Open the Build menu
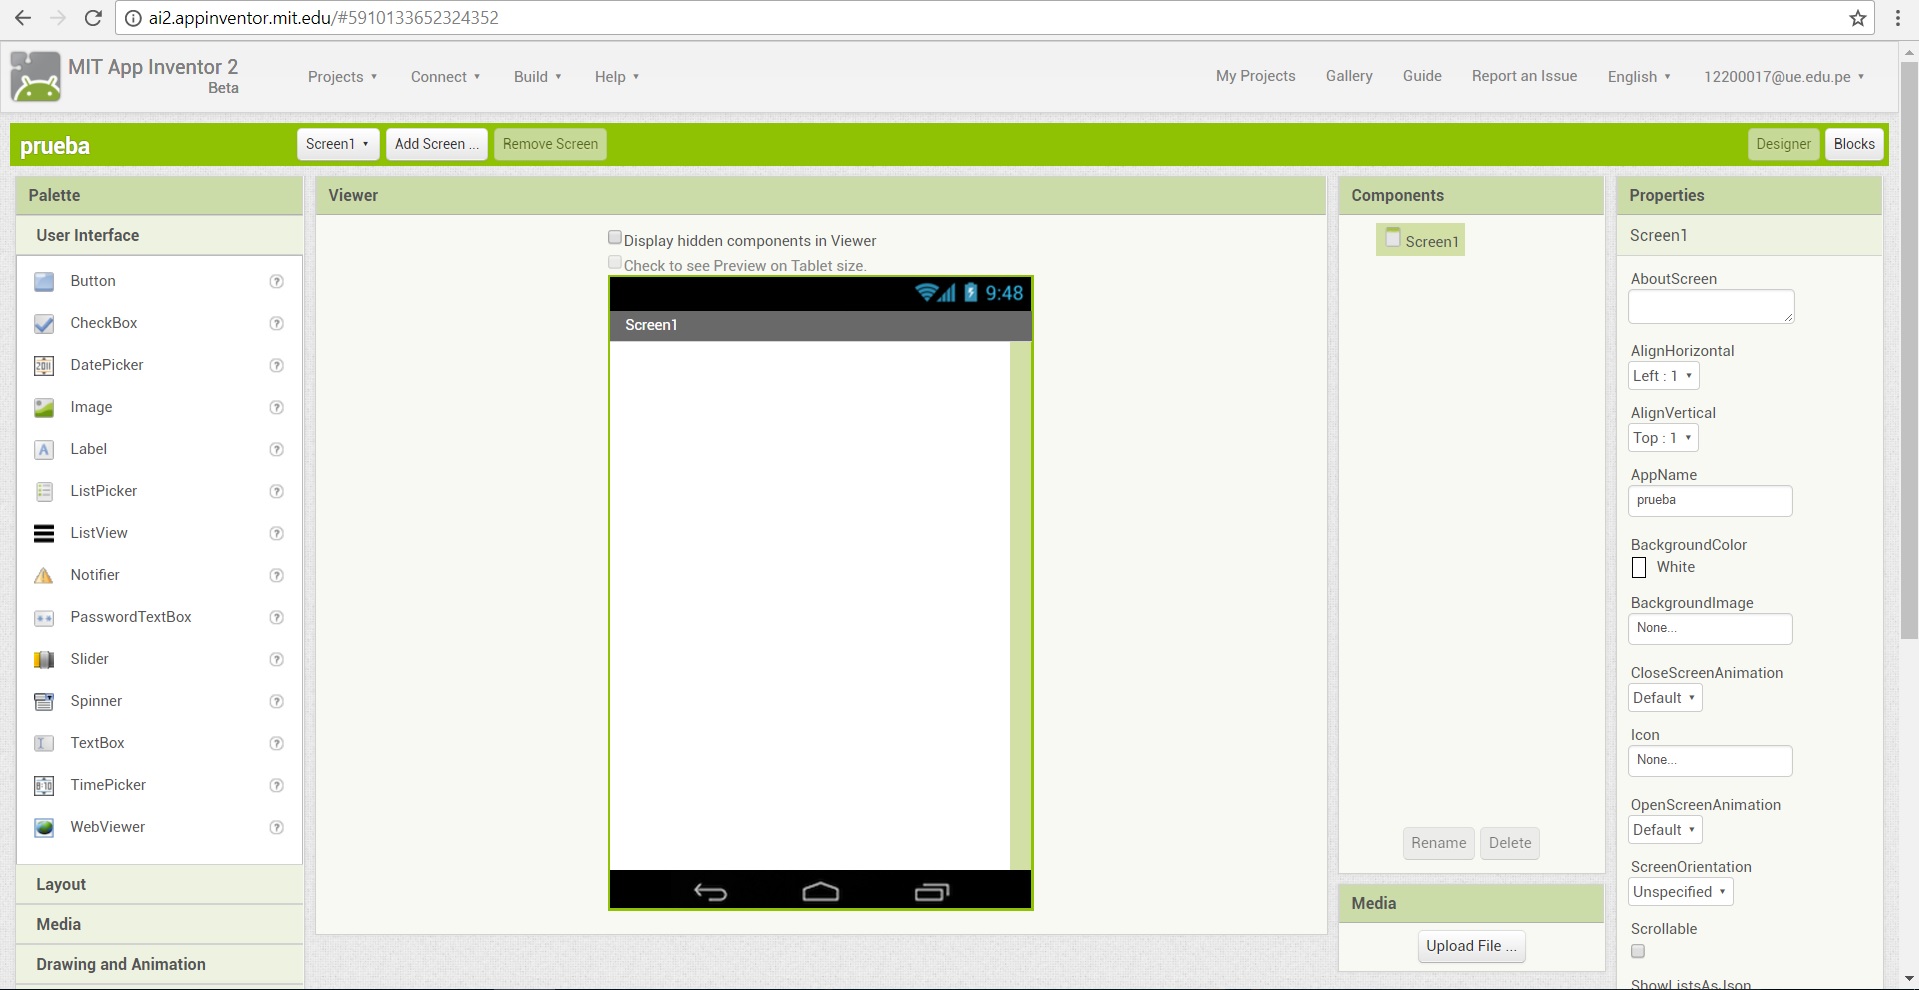 (x=537, y=77)
